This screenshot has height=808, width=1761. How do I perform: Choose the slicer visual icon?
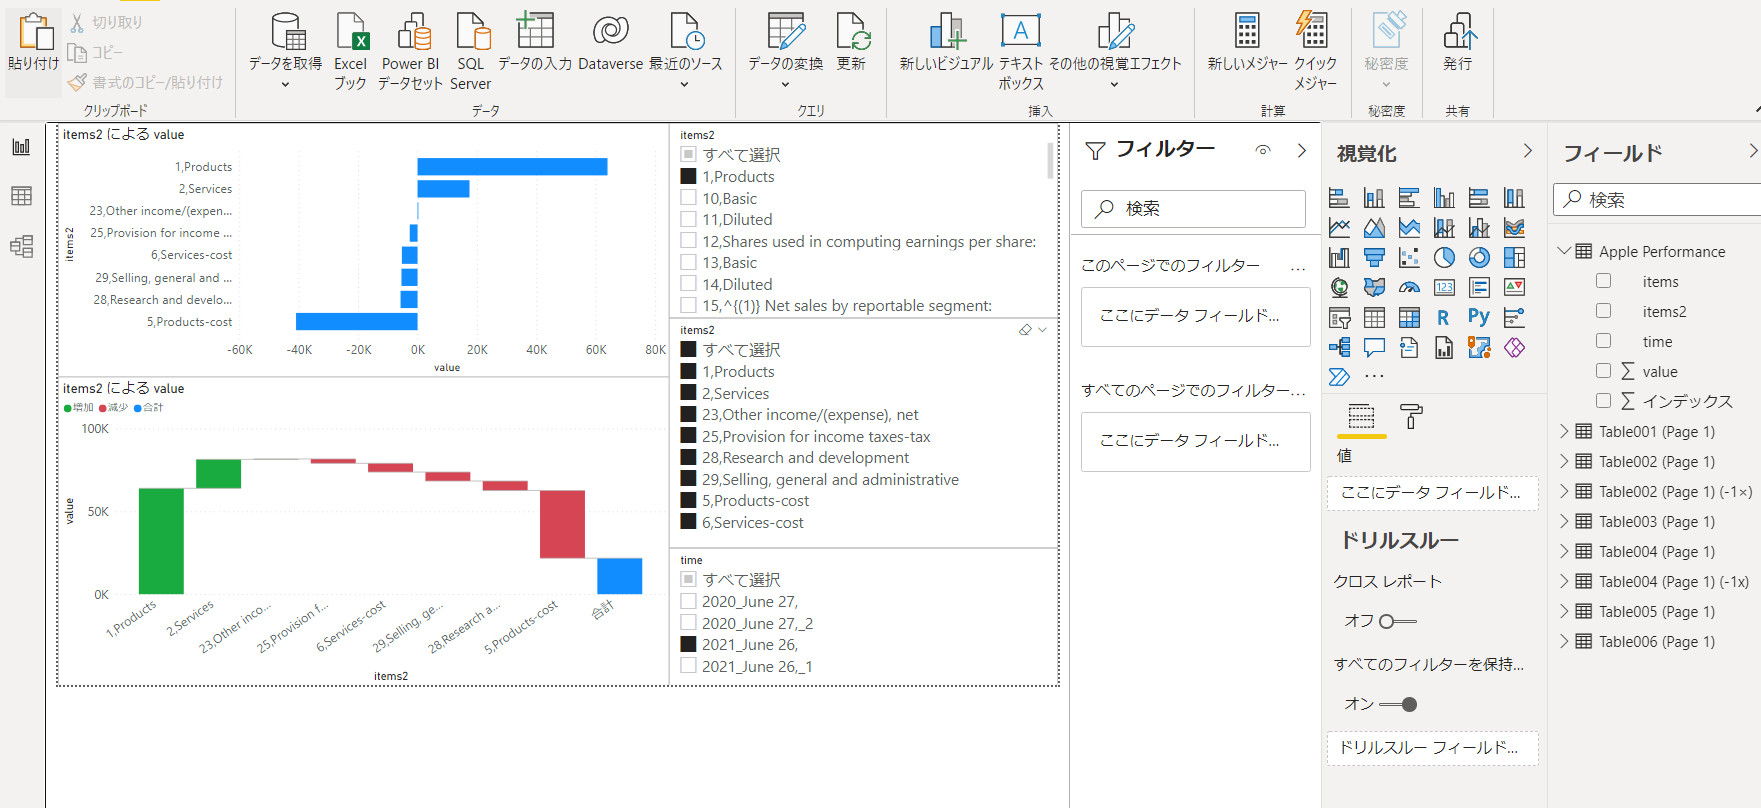[1339, 318]
